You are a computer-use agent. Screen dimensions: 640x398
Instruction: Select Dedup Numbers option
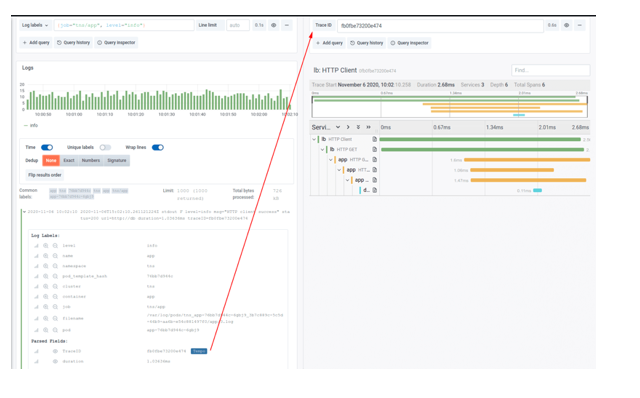point(91,160)
